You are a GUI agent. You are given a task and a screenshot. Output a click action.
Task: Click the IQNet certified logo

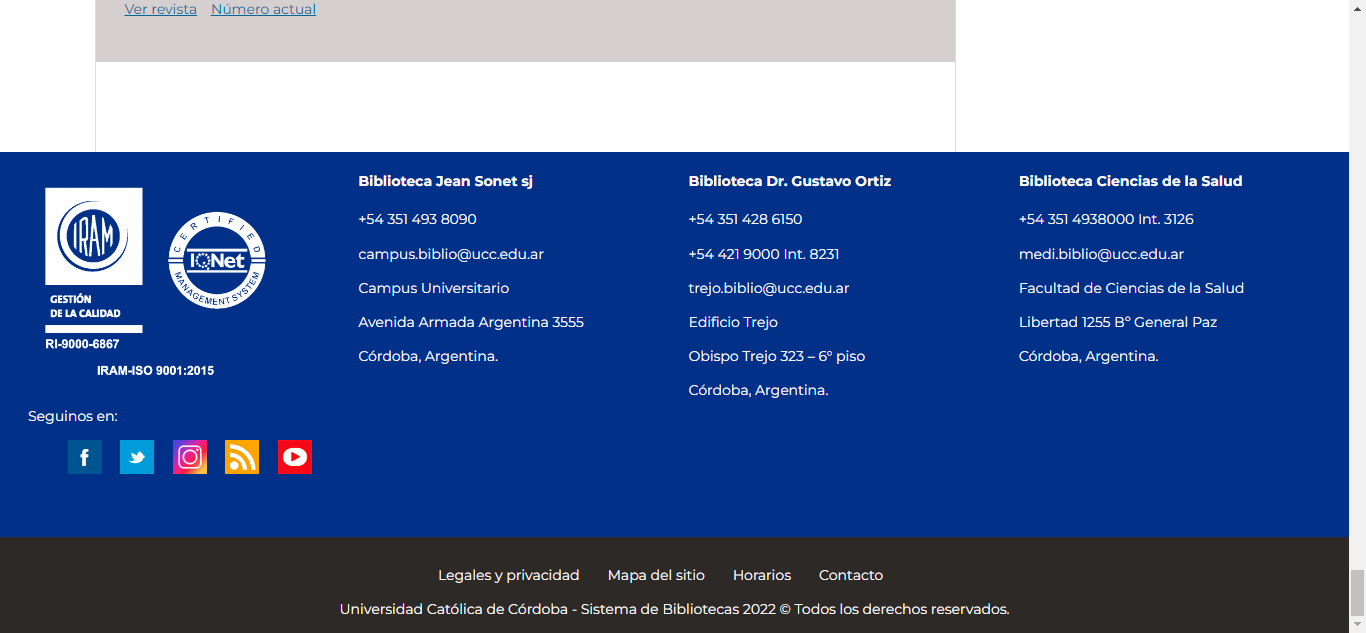point(216,260)
